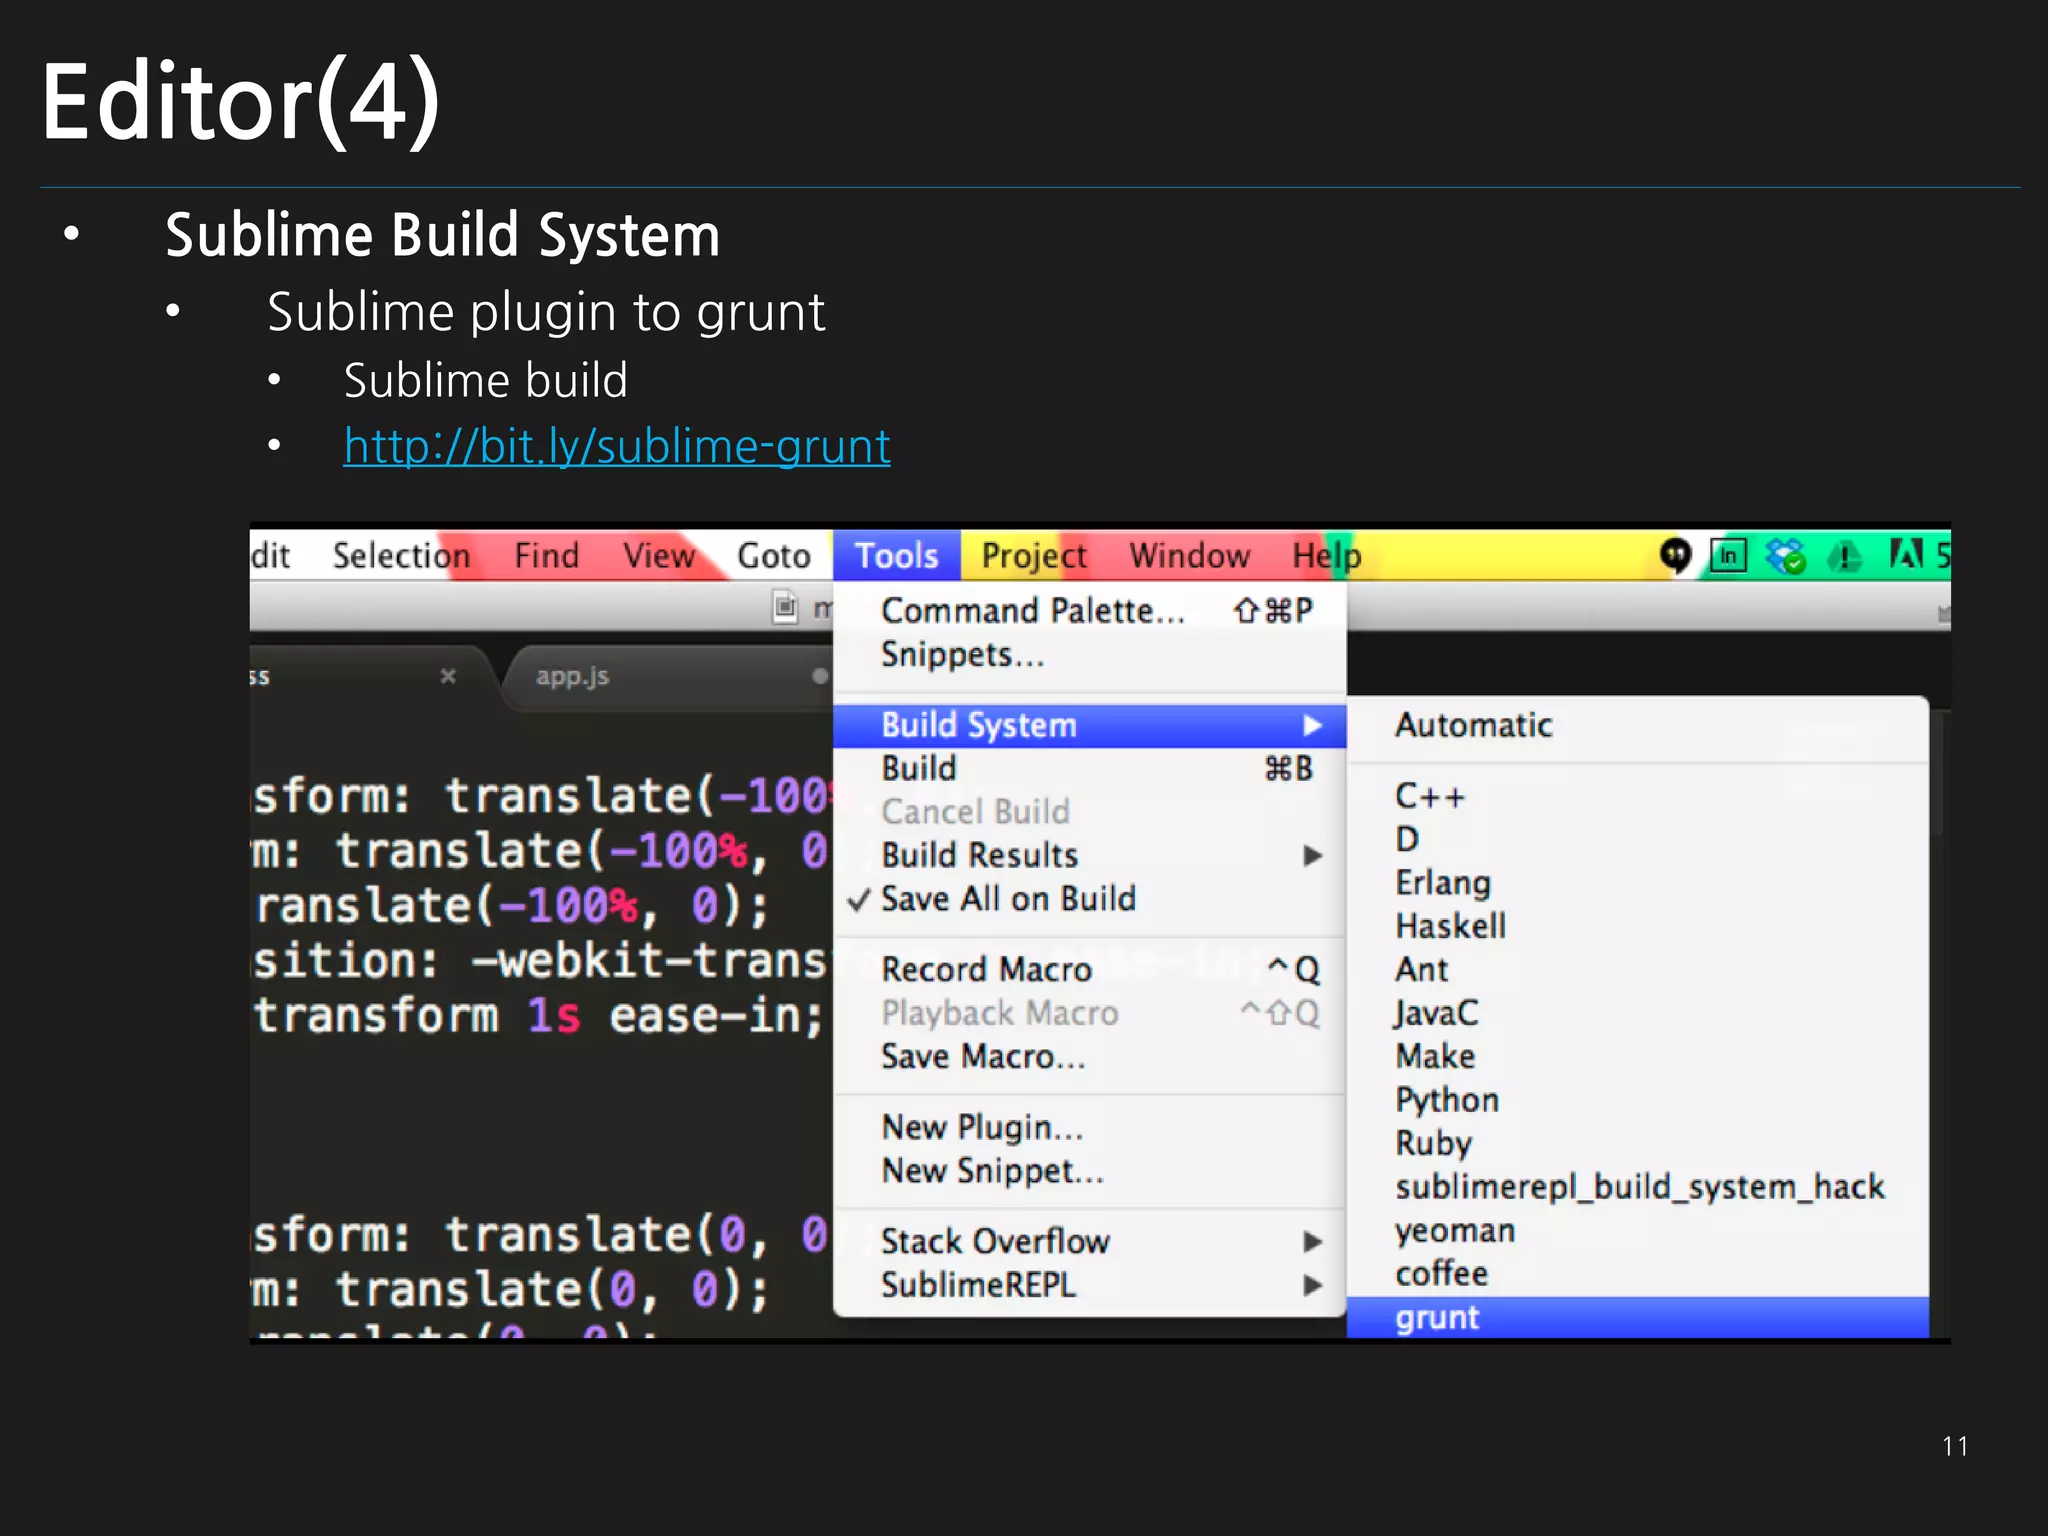Open the Window menu
The width and height of the screenshot is (2048, 1536).
coord(1189,555)
